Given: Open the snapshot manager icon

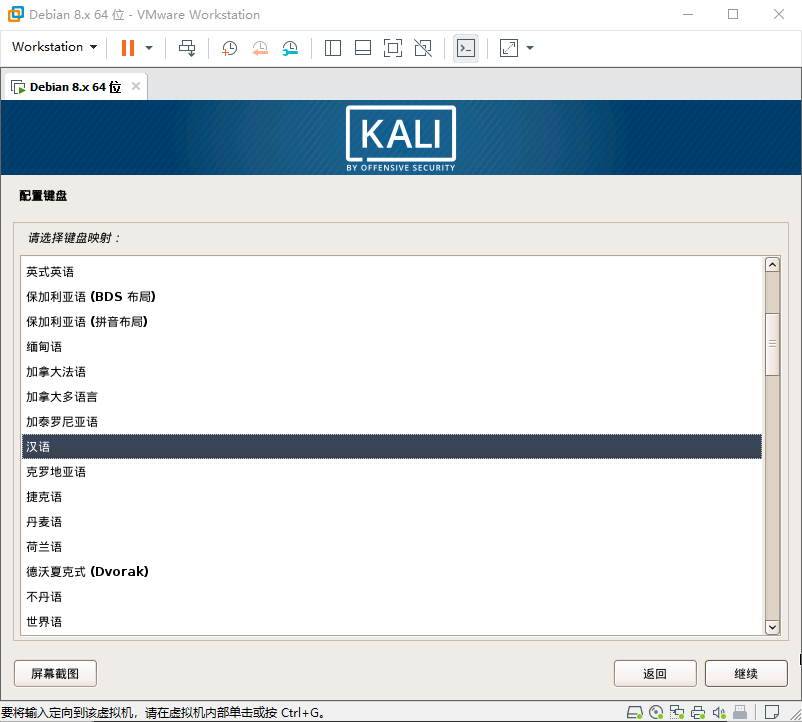Looking at the screenshot, I should coord(290,48).
